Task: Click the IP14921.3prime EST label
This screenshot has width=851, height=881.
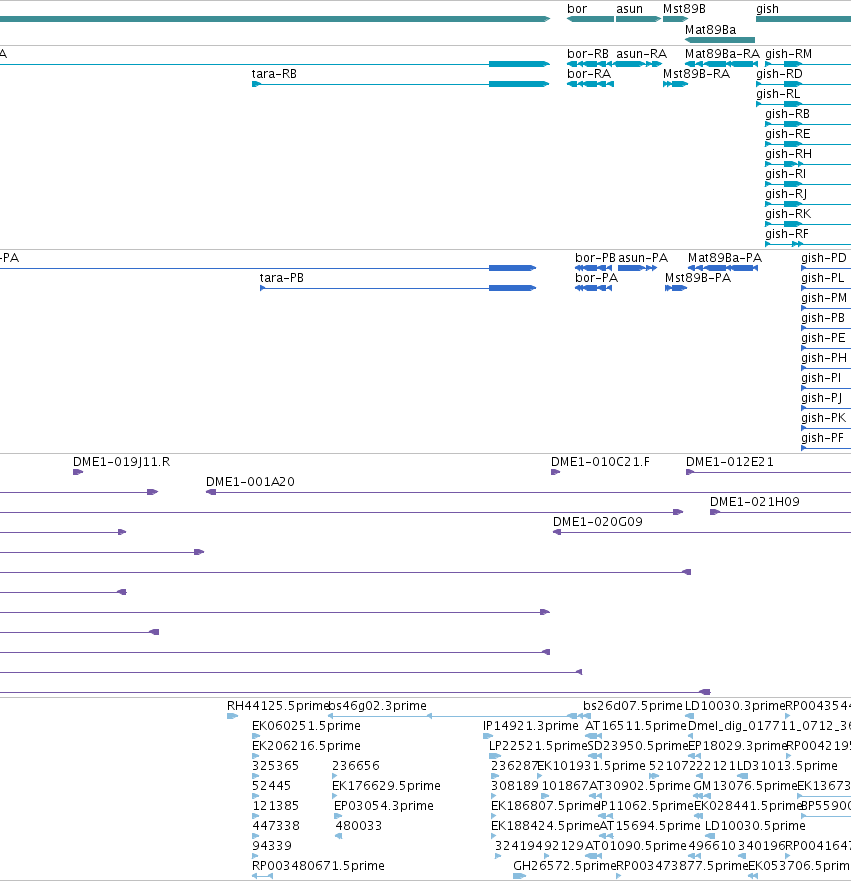Action: click(x=531, y=726)
